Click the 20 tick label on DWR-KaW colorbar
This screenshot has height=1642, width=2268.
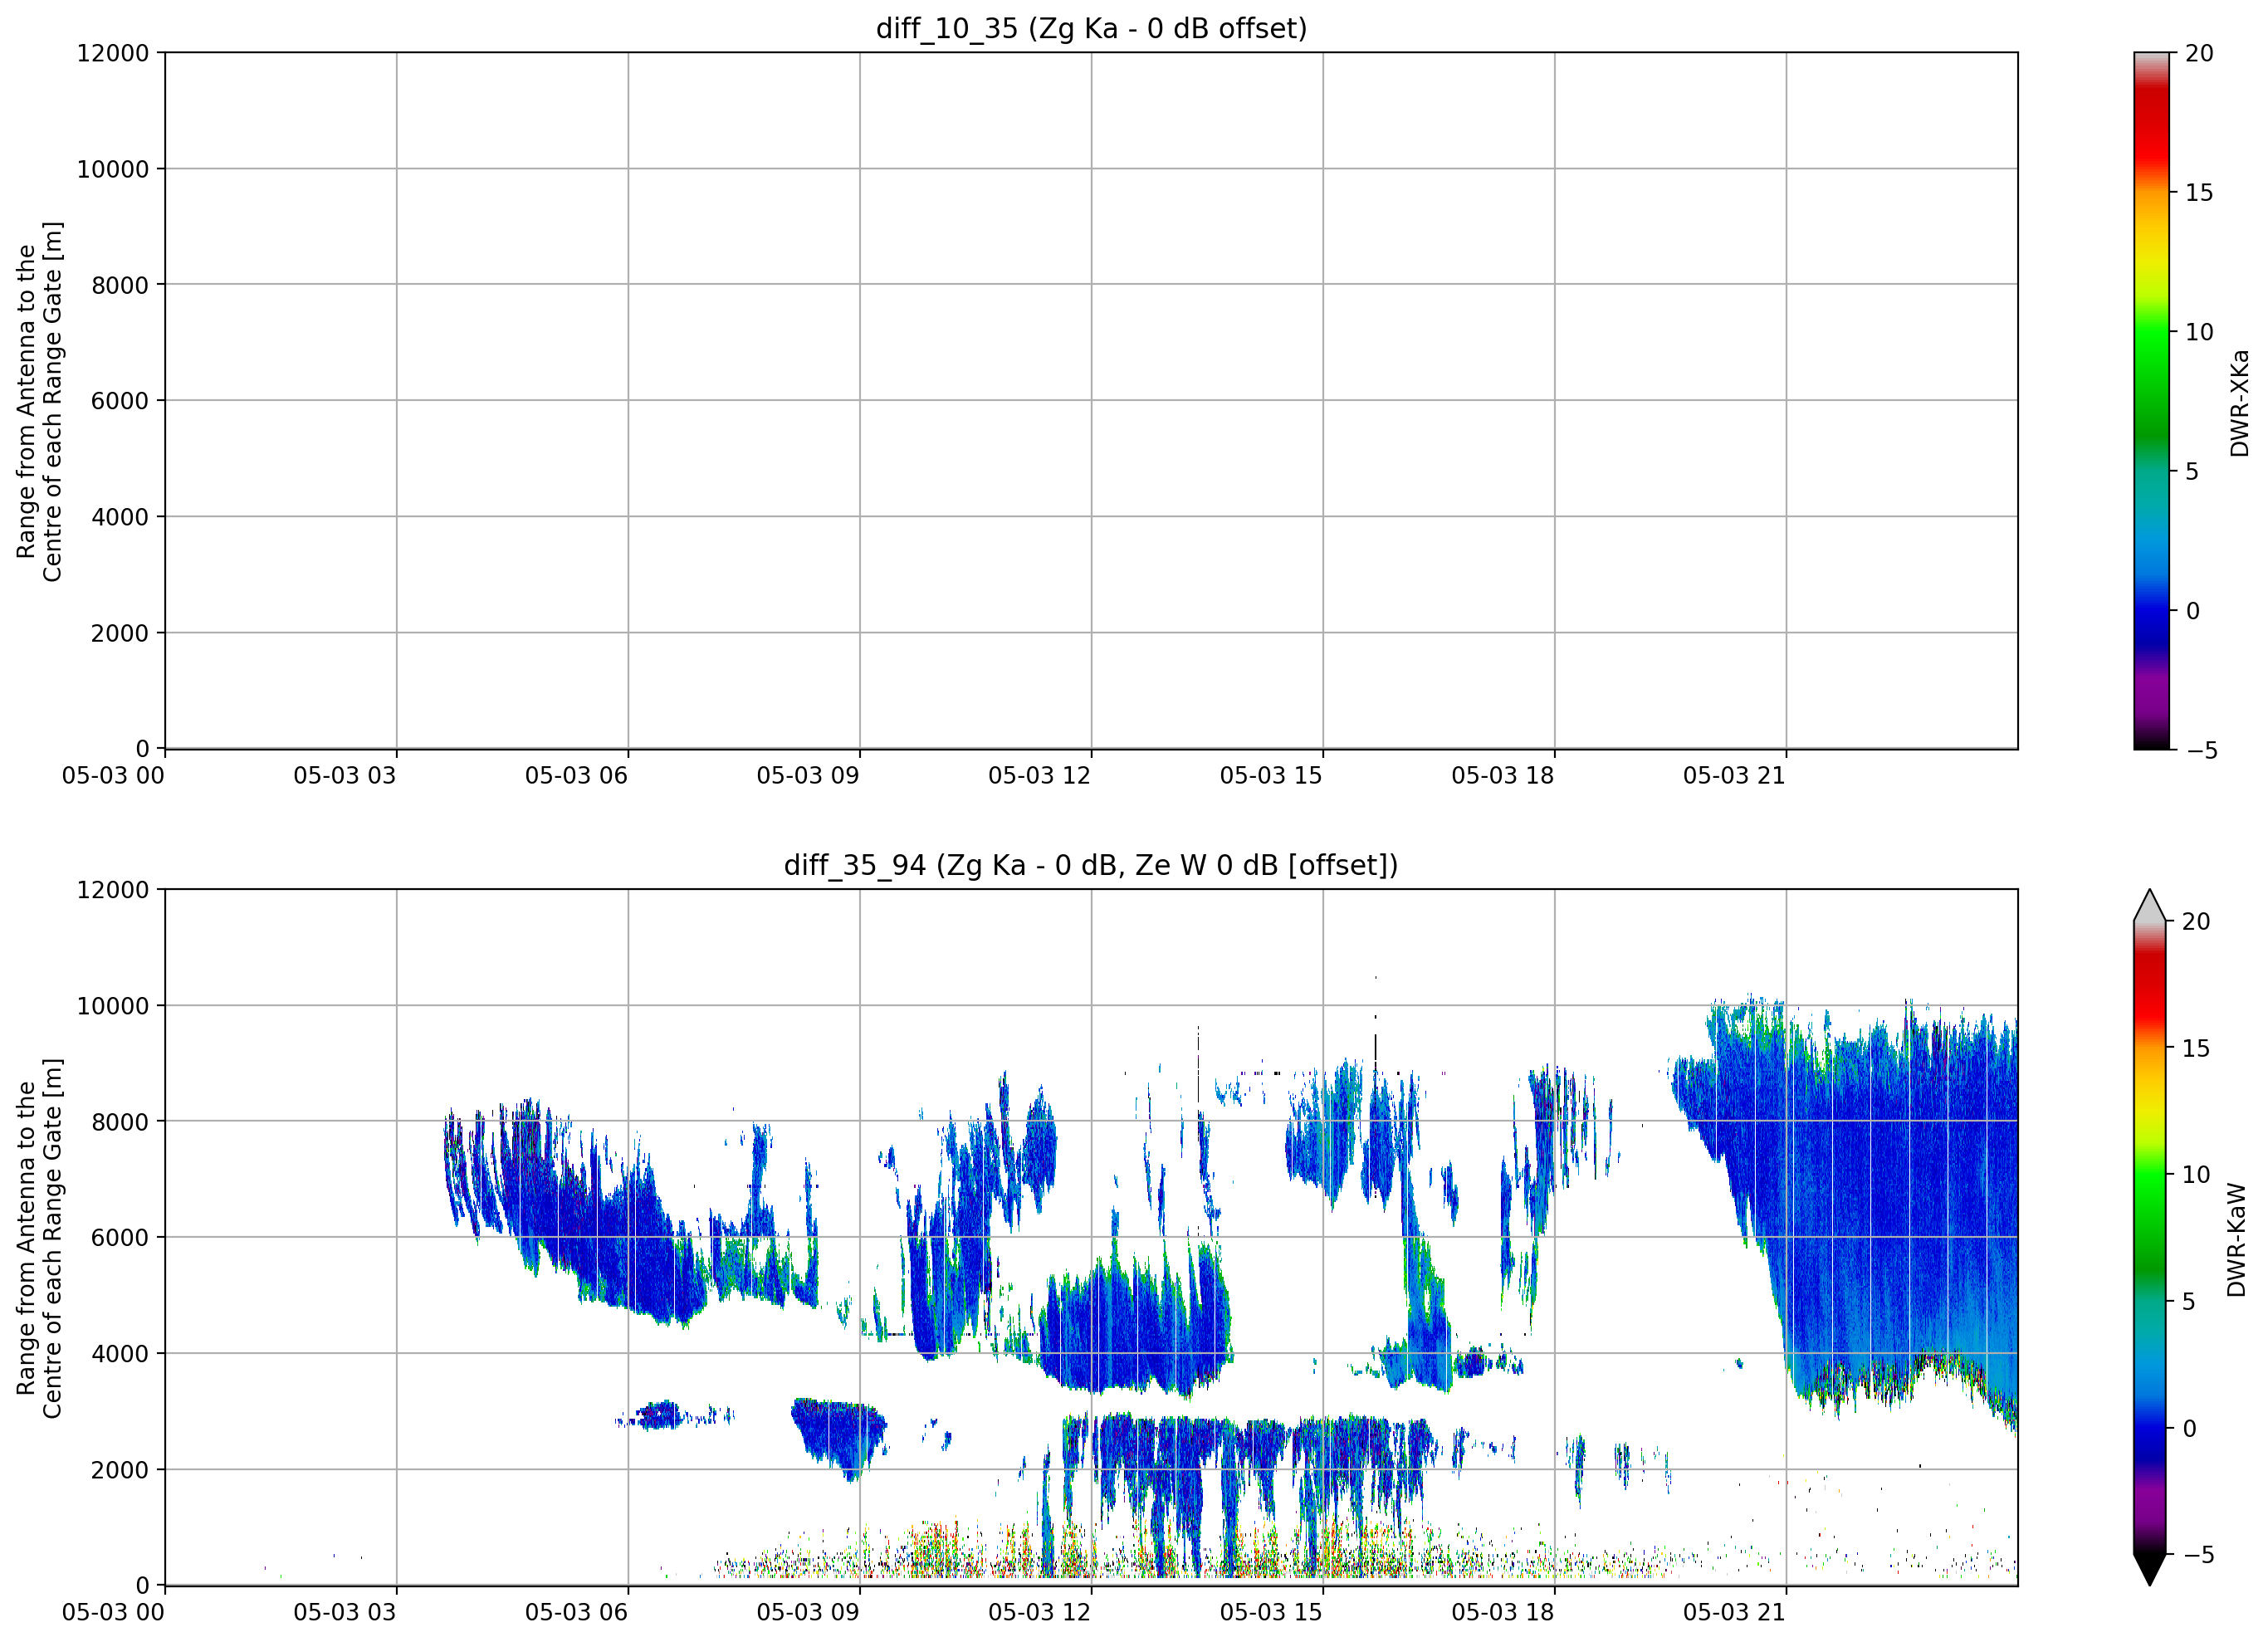2196,922
